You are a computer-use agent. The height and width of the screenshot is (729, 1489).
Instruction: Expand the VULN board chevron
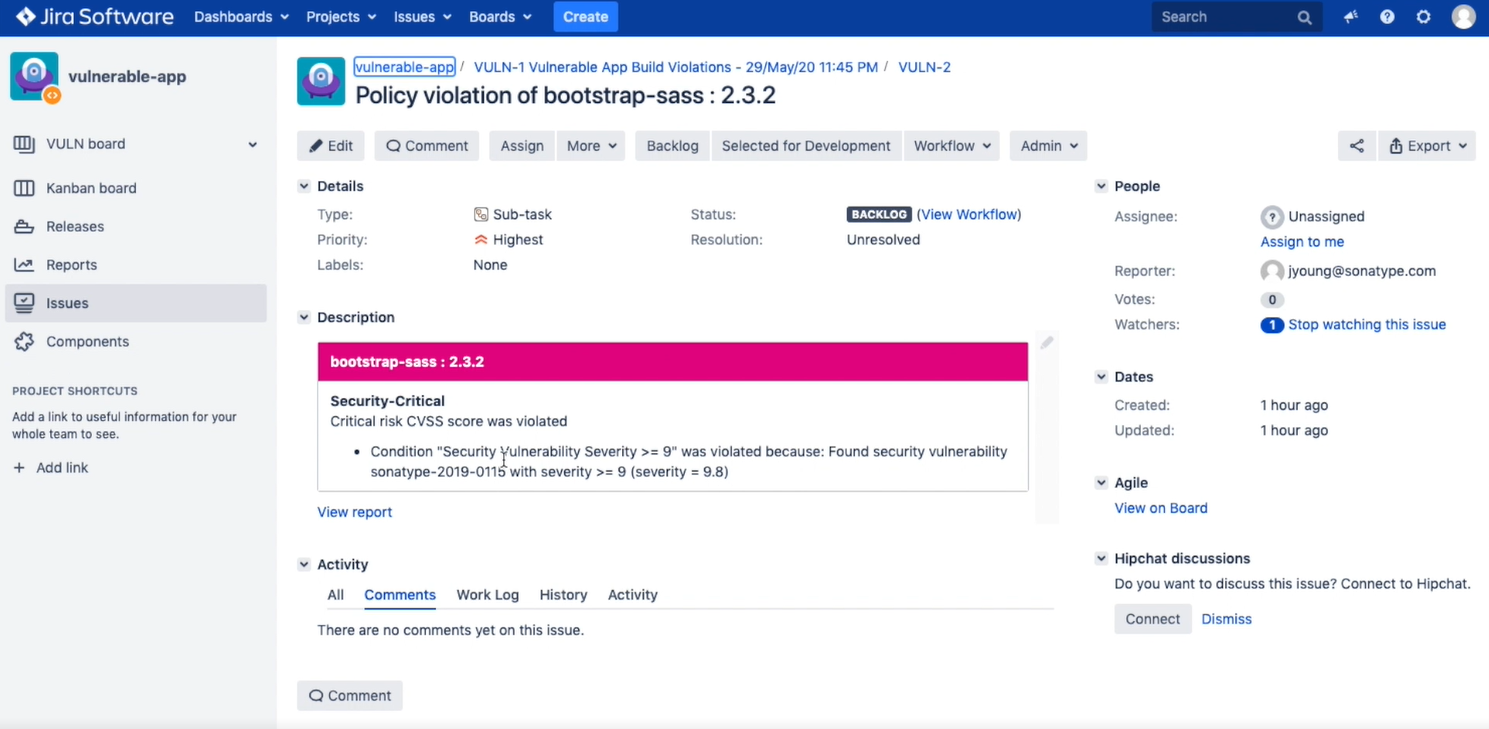coord(253,145)
